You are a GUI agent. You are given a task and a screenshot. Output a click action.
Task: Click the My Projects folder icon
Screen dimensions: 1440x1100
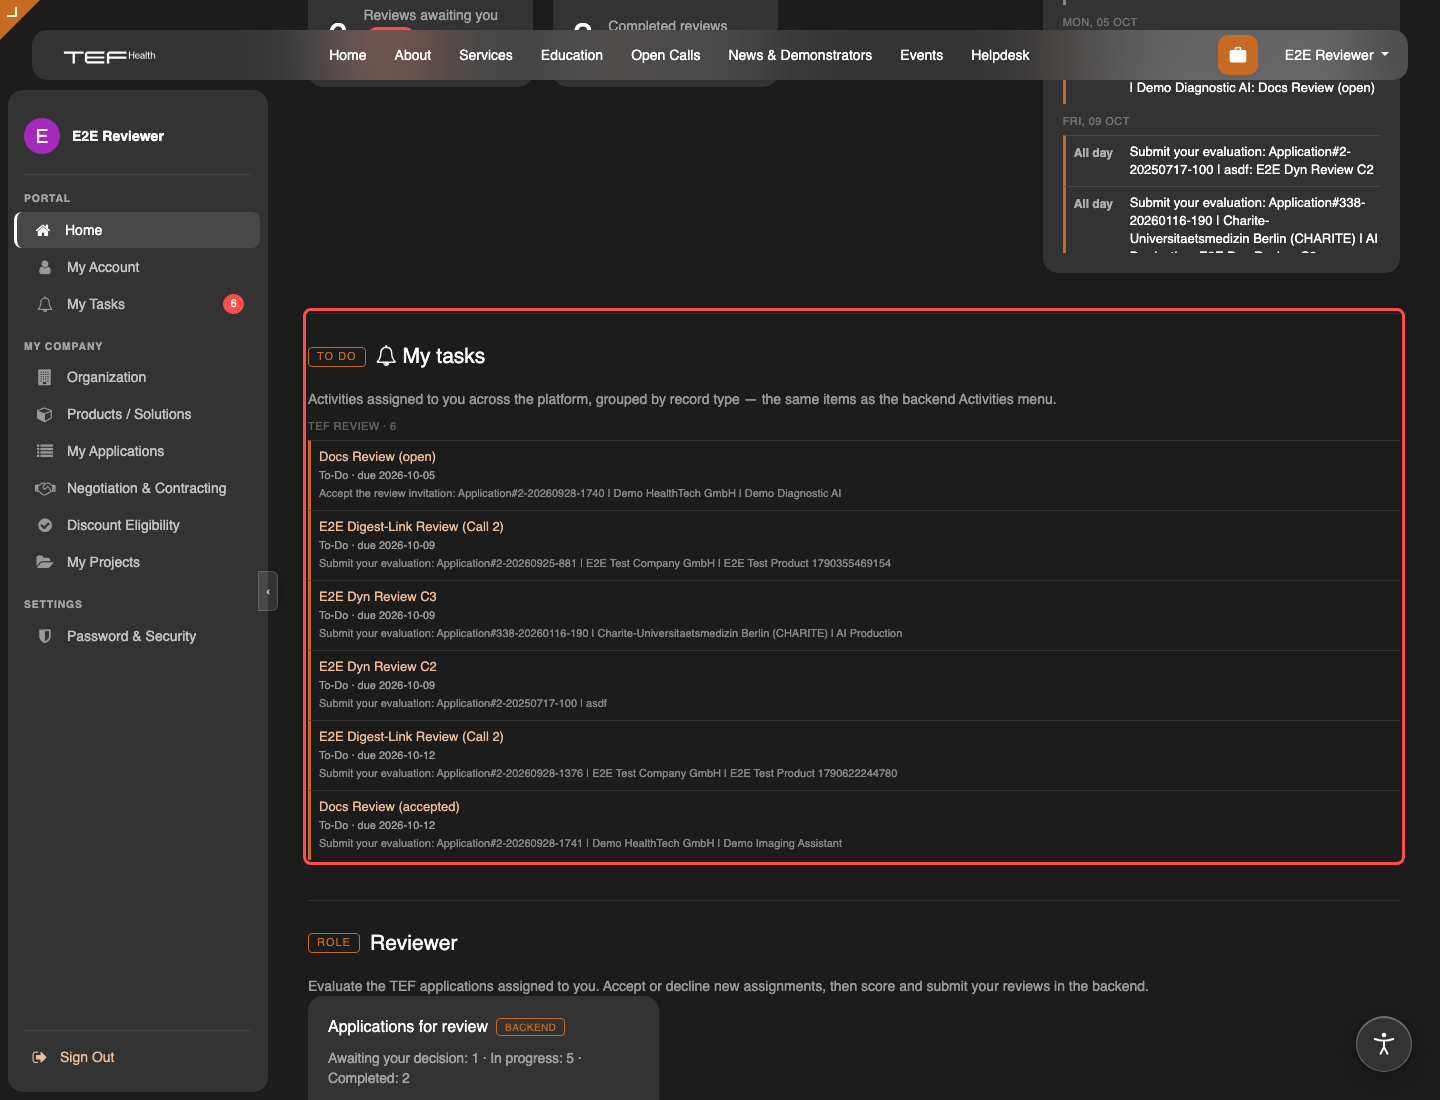(45, 562)
